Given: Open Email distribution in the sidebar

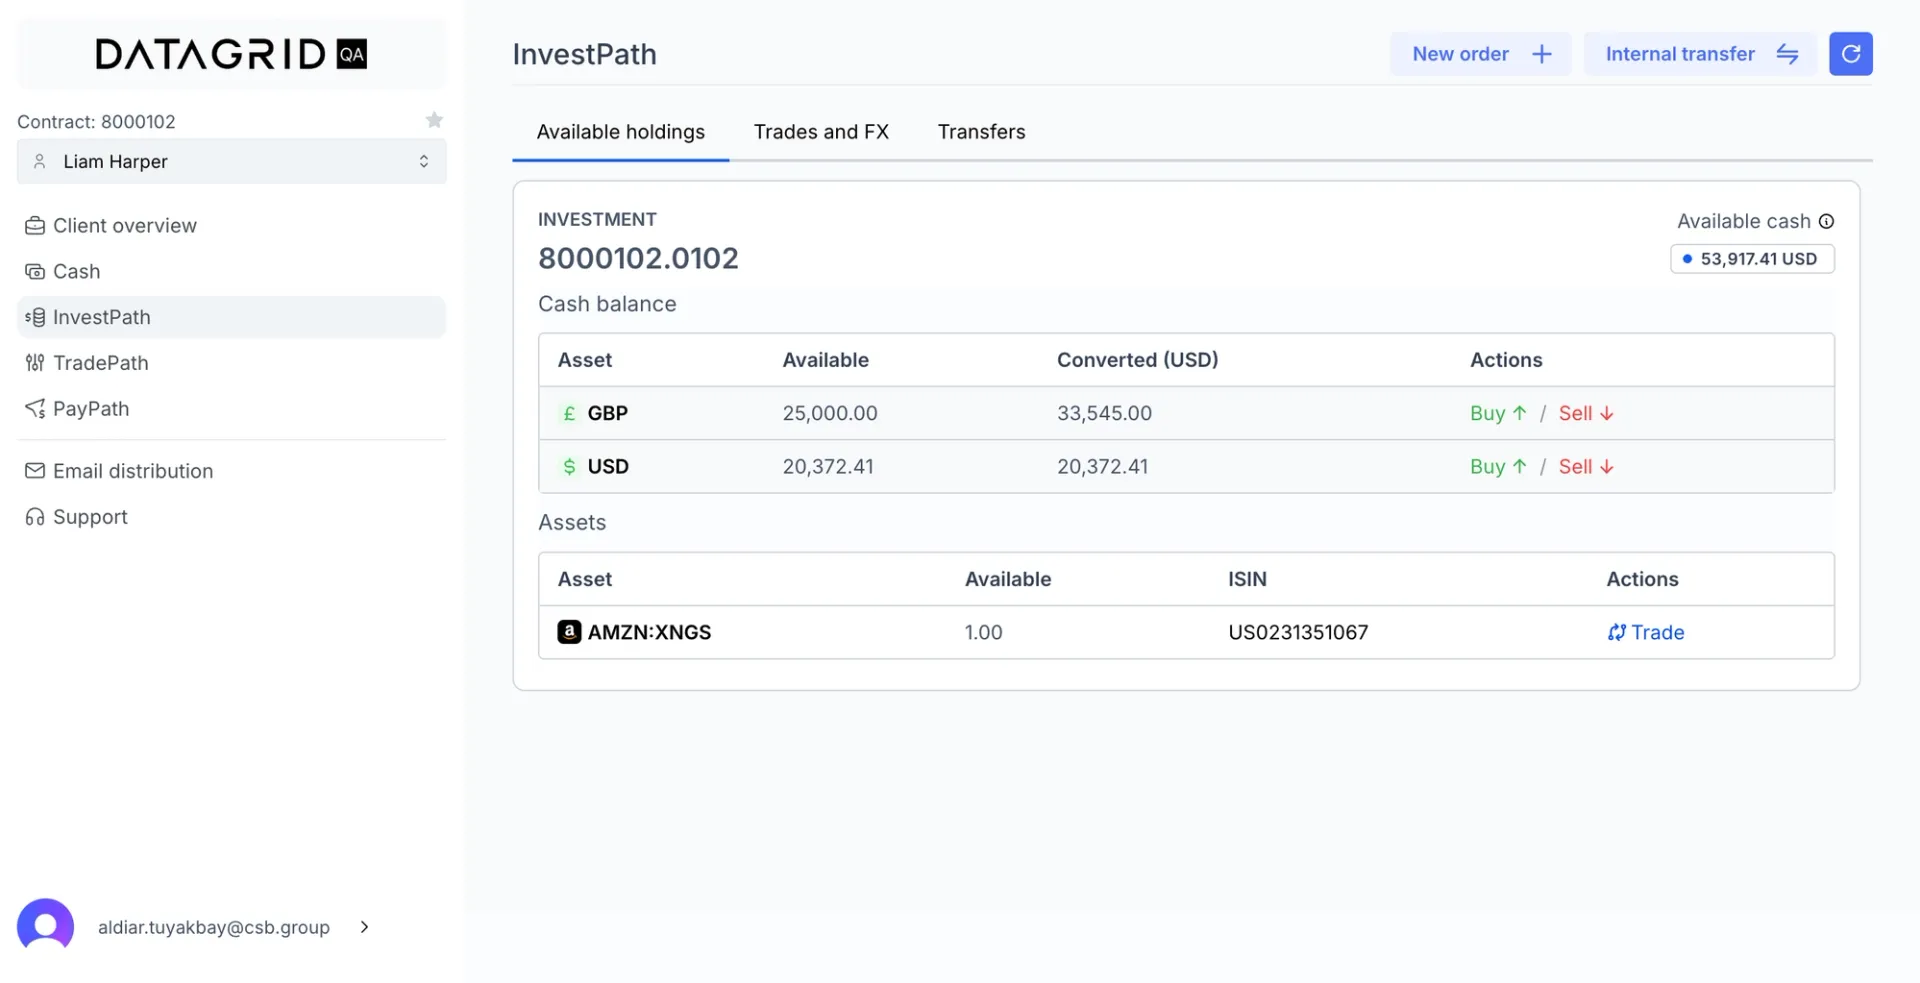Looking at the screenshot, I should [231, 471].
